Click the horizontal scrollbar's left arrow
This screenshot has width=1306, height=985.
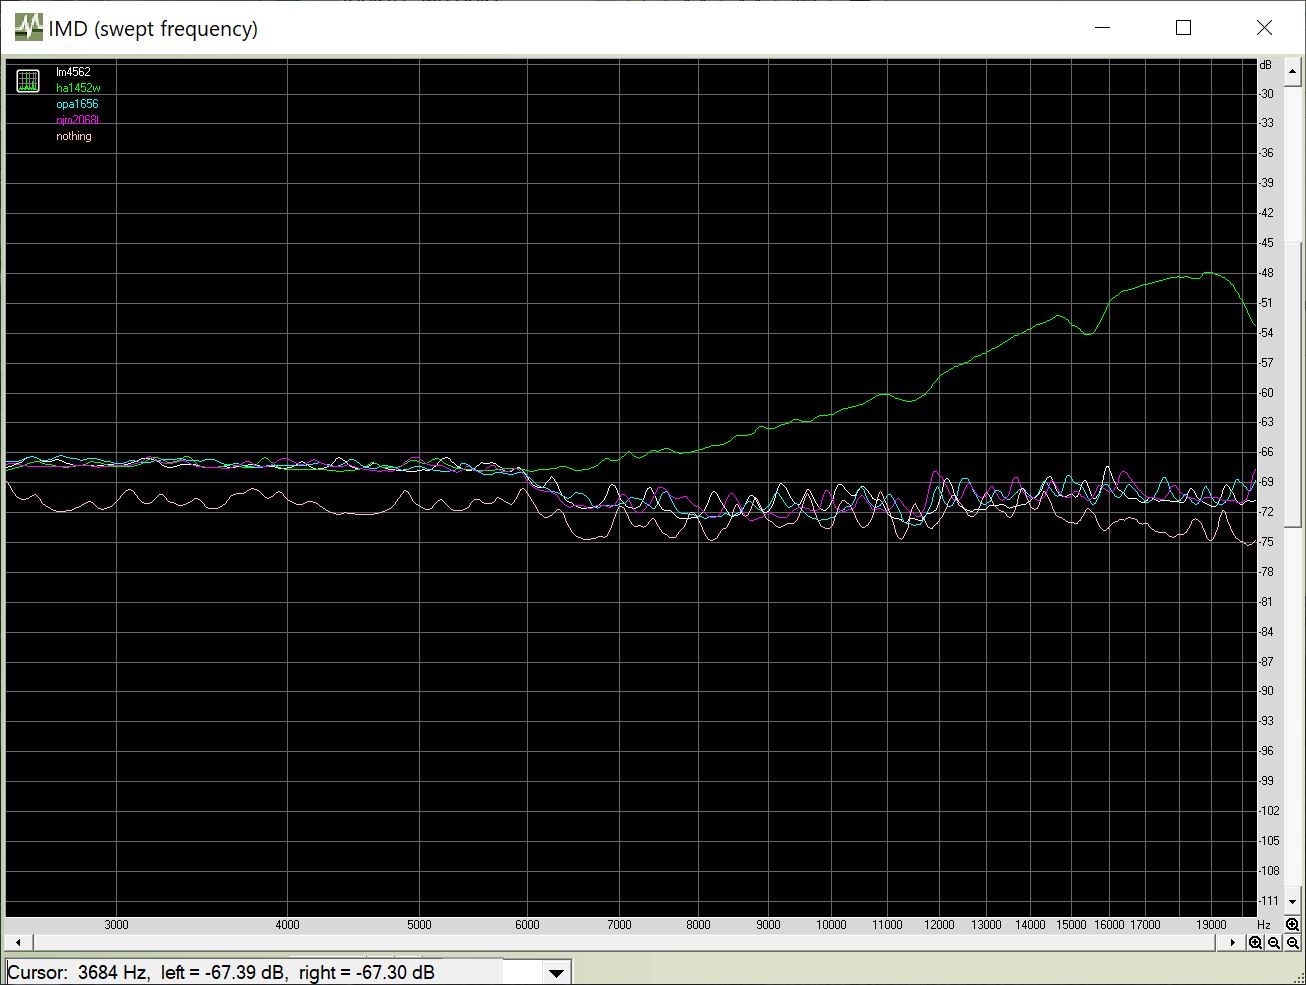[x=18, y=942]
